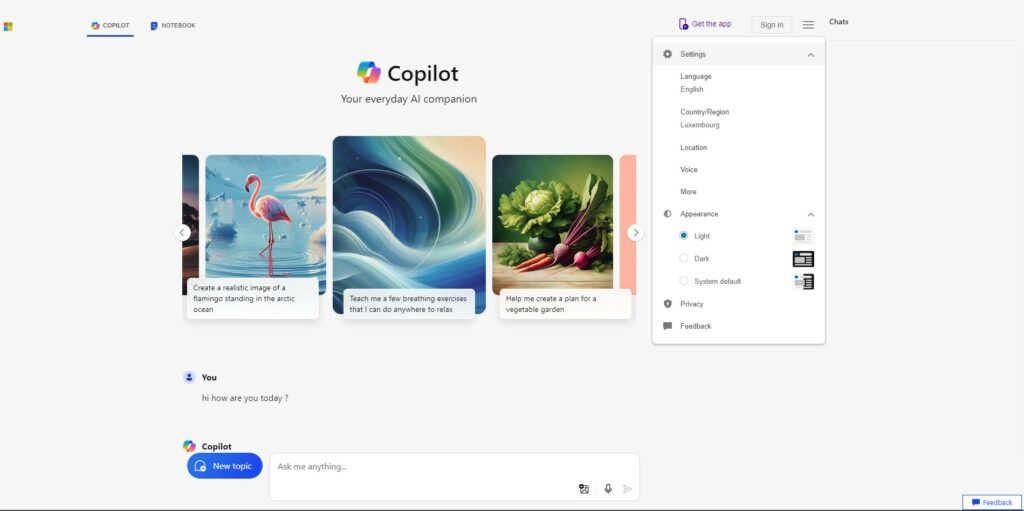Click the Feedback speech bubble icon in menu
Screen dimensions: 1024x511
667,326
